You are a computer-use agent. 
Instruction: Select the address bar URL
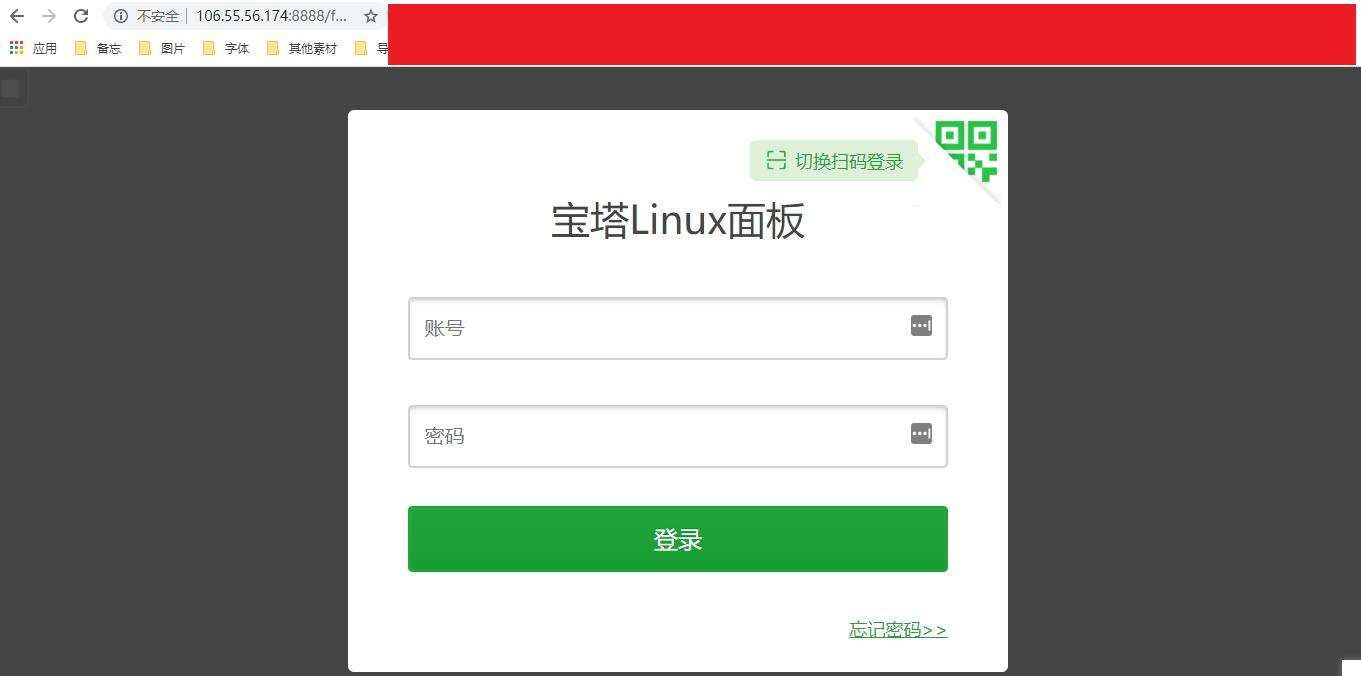272,16
